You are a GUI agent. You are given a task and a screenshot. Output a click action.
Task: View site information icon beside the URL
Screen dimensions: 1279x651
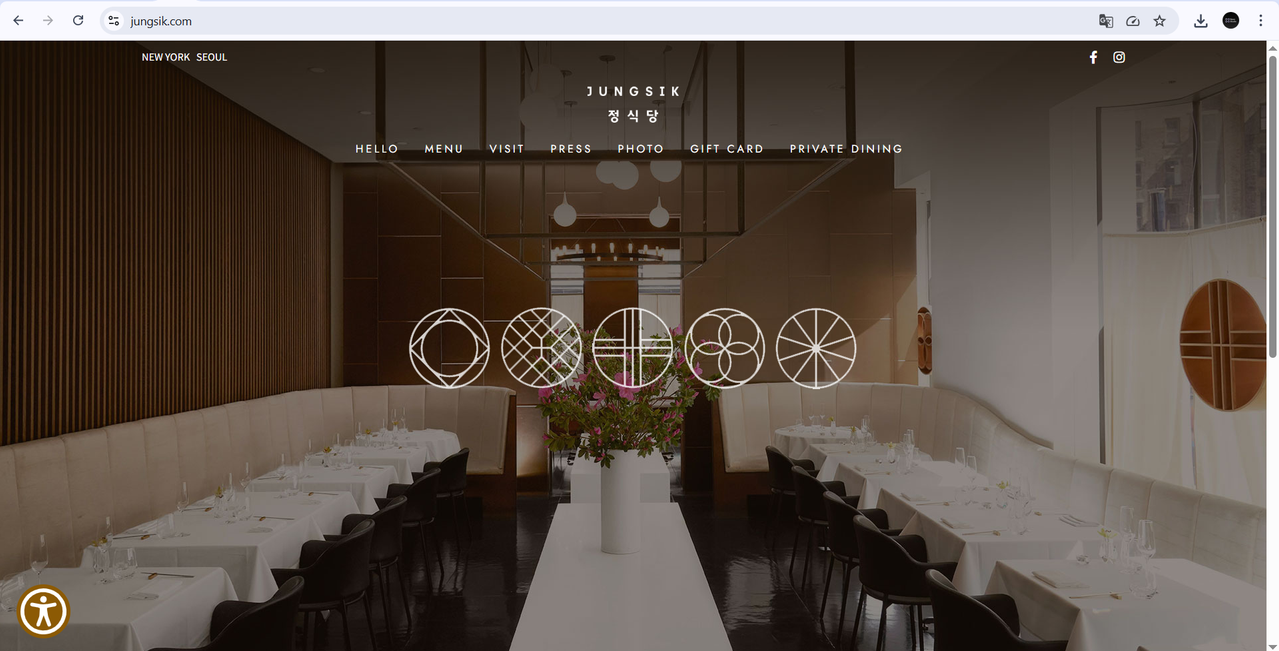pos(114,20)
